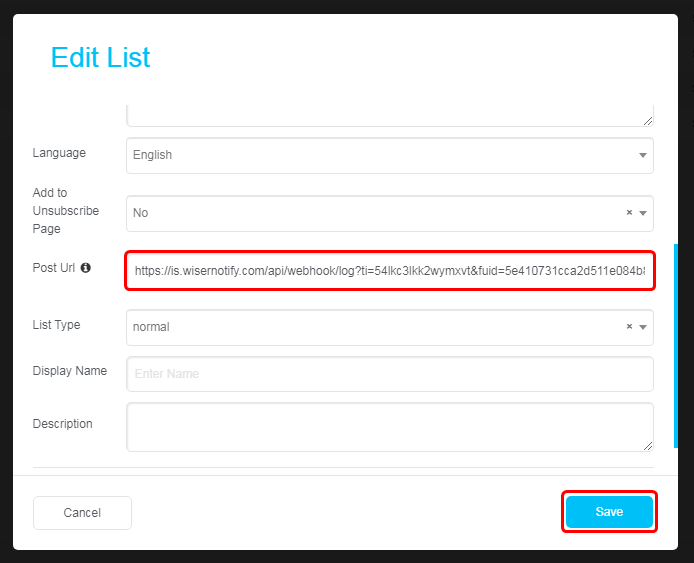
Task: Click the normal value in List Type
Action: (151, 327)
